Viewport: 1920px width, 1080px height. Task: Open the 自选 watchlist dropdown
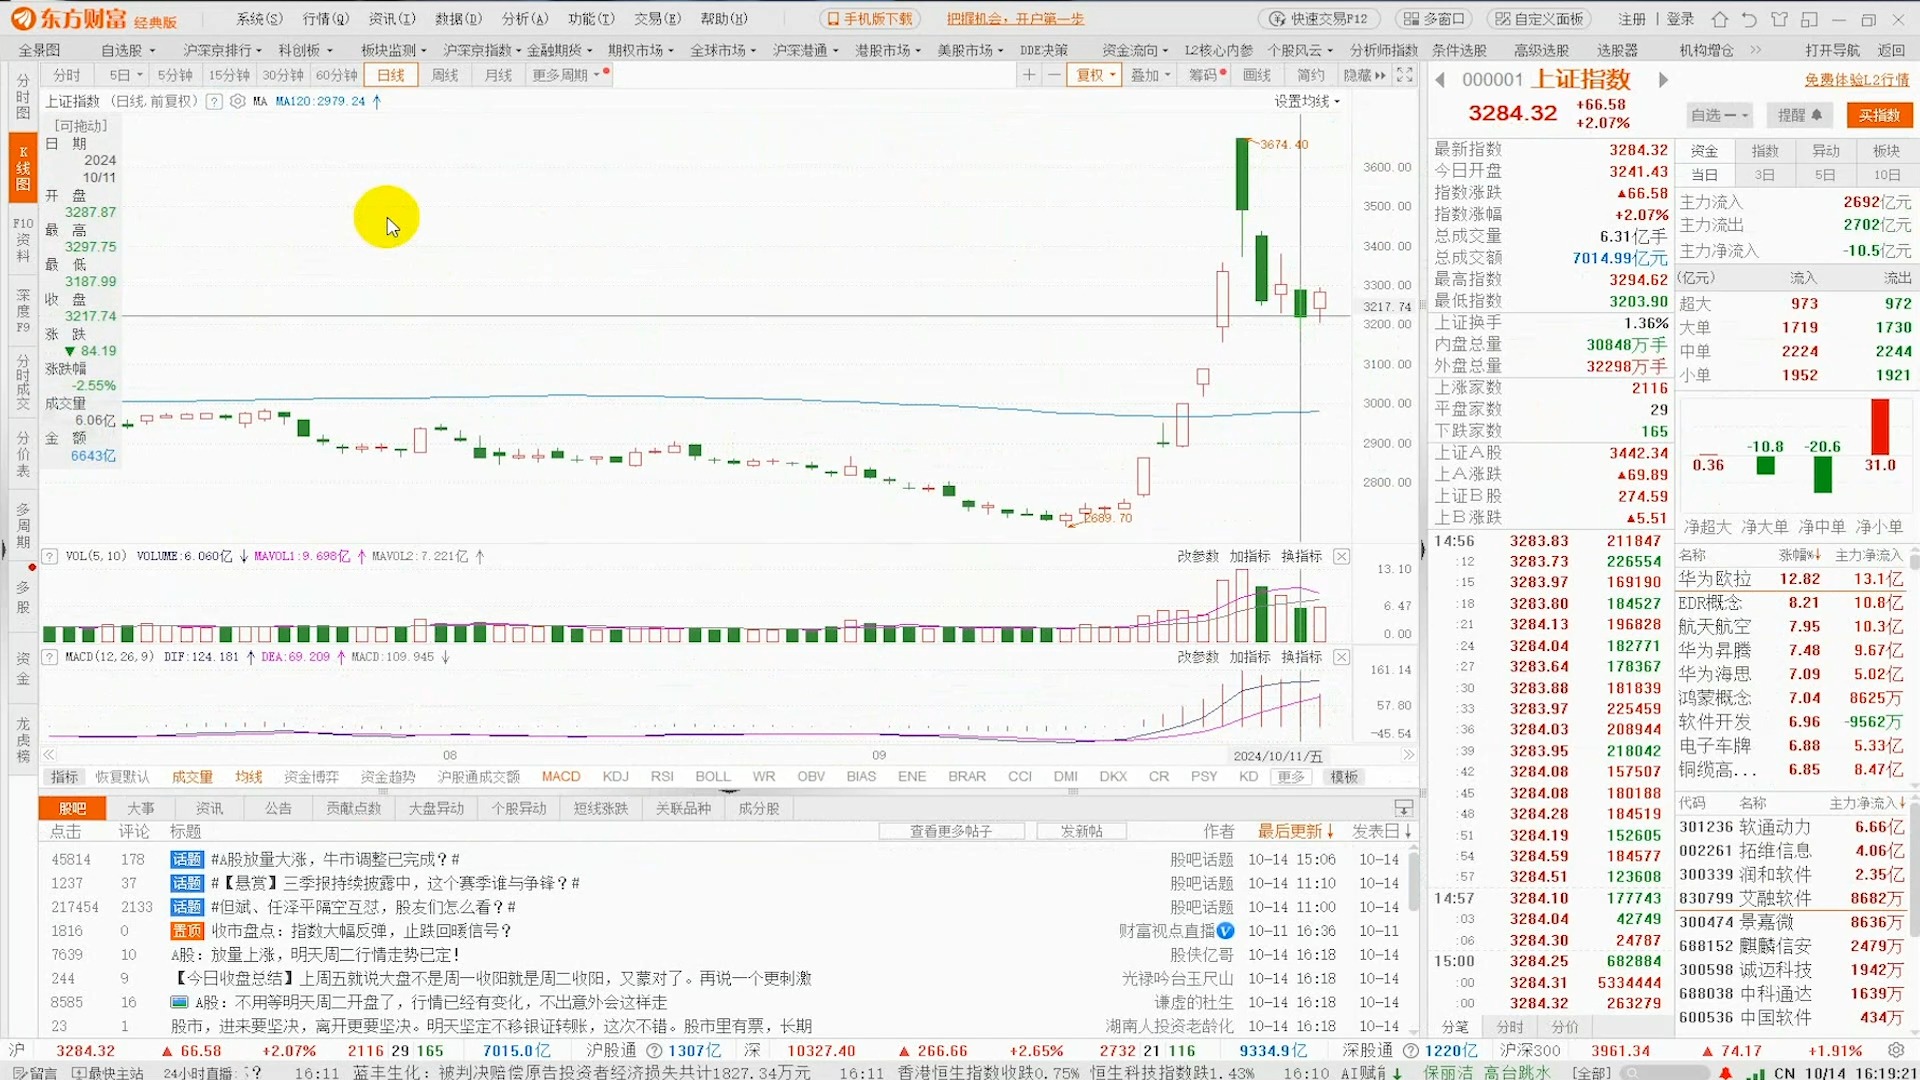[x=1719, y=115]
